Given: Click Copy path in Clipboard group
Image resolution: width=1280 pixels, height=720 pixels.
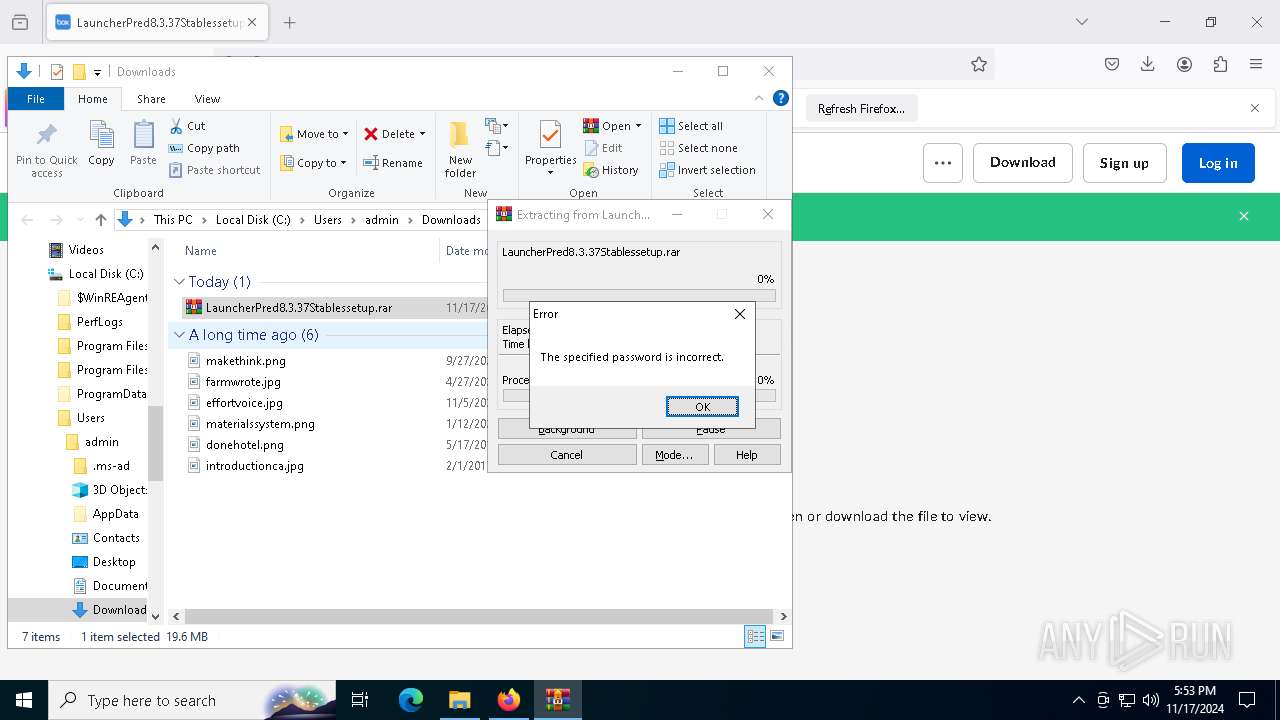Looking at the screenshot, I should 204,148.
